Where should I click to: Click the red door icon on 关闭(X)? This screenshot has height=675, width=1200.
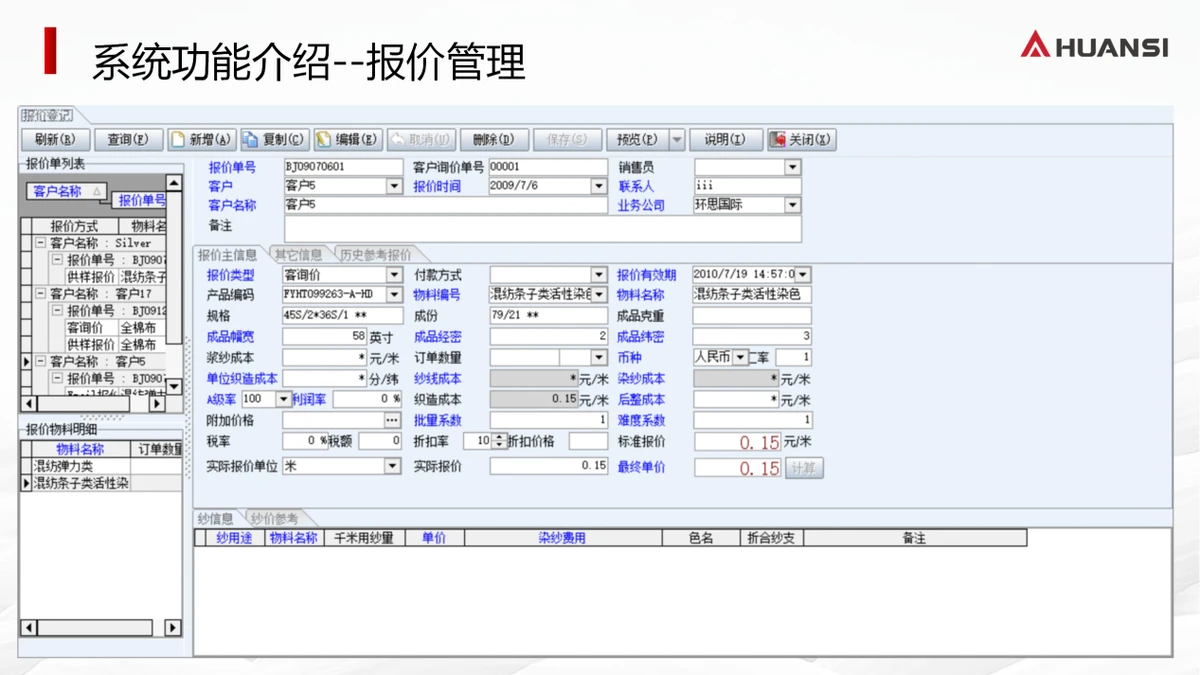[777, 140]
